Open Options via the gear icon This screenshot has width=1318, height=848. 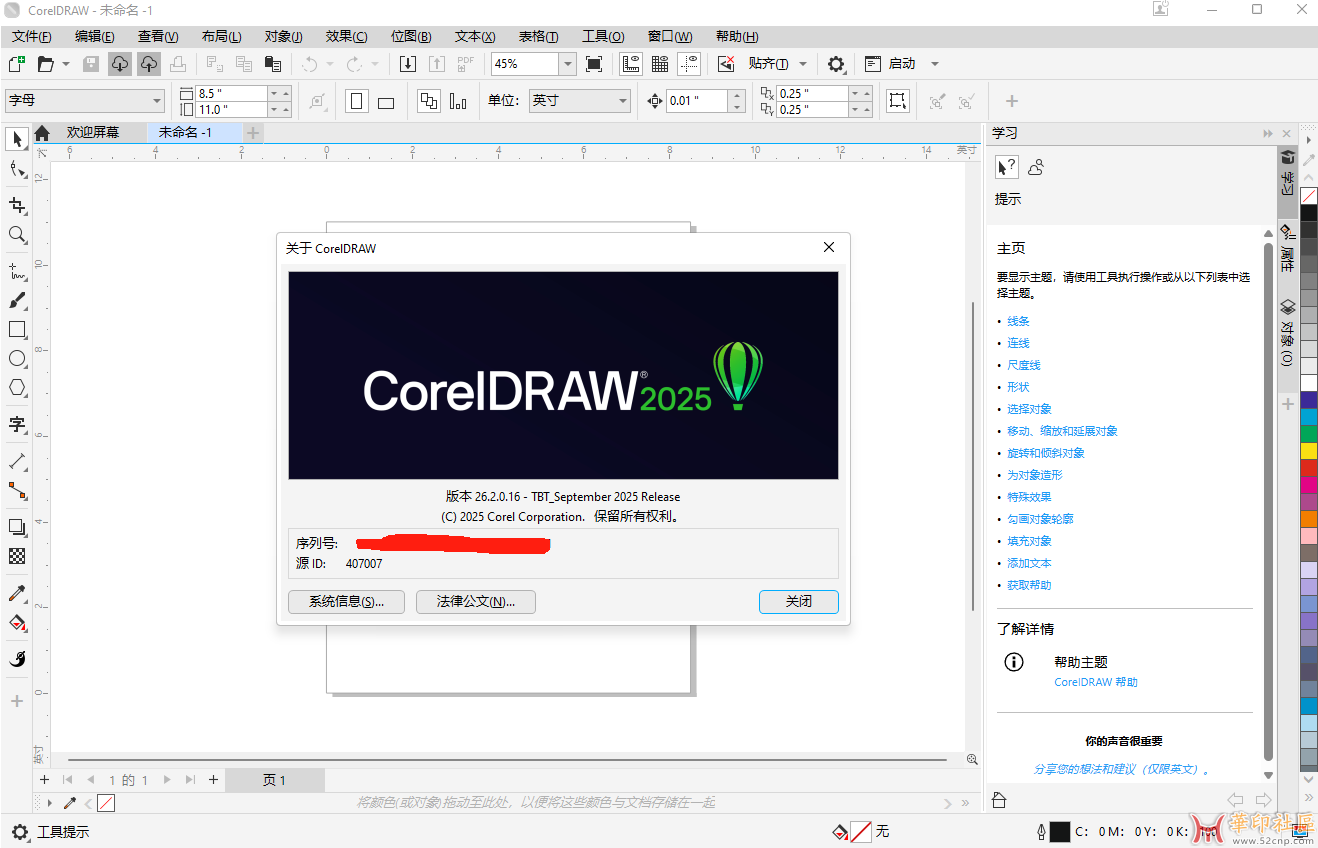[x=836, y=64]
